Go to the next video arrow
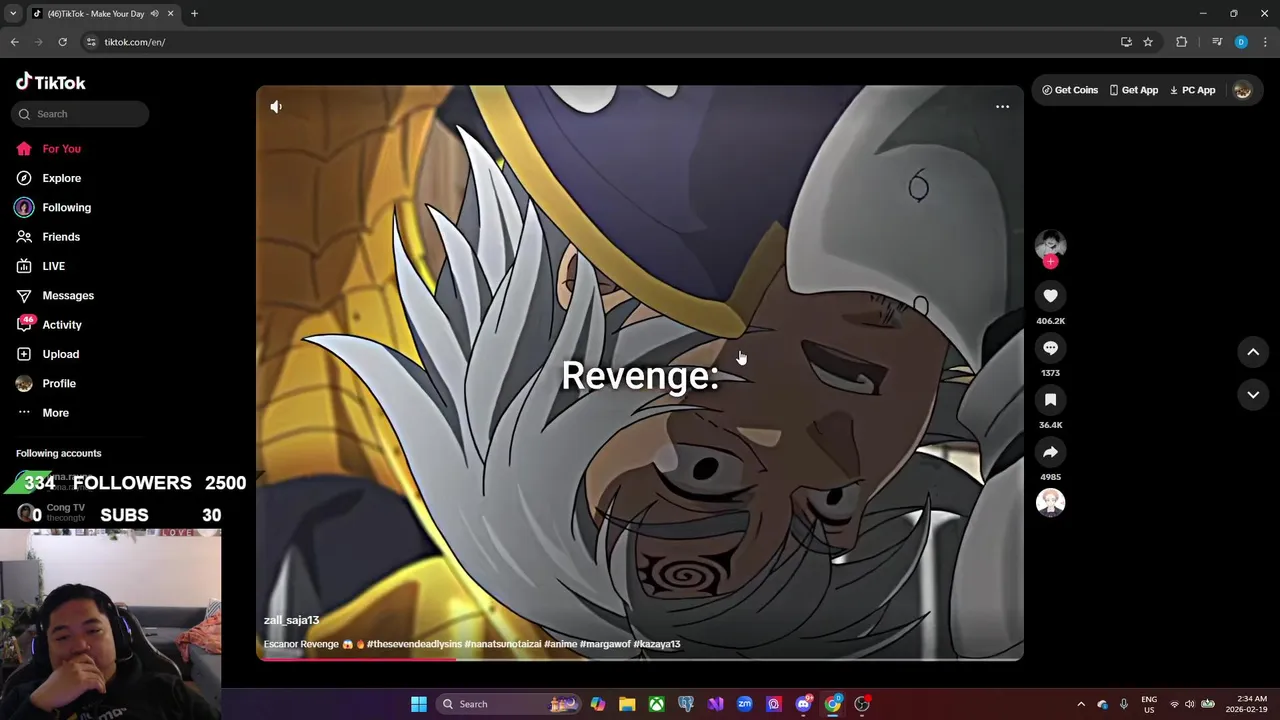 (x=1253, y=395)
